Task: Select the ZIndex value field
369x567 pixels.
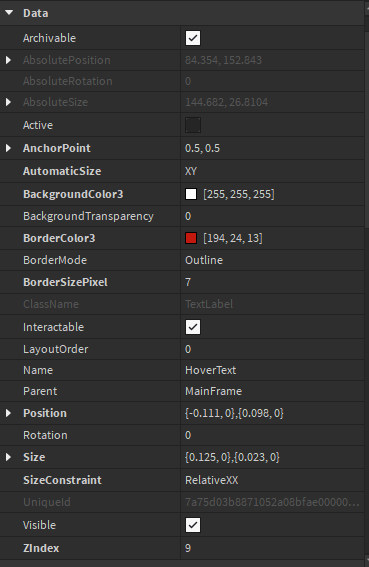Action: (272, 548)
